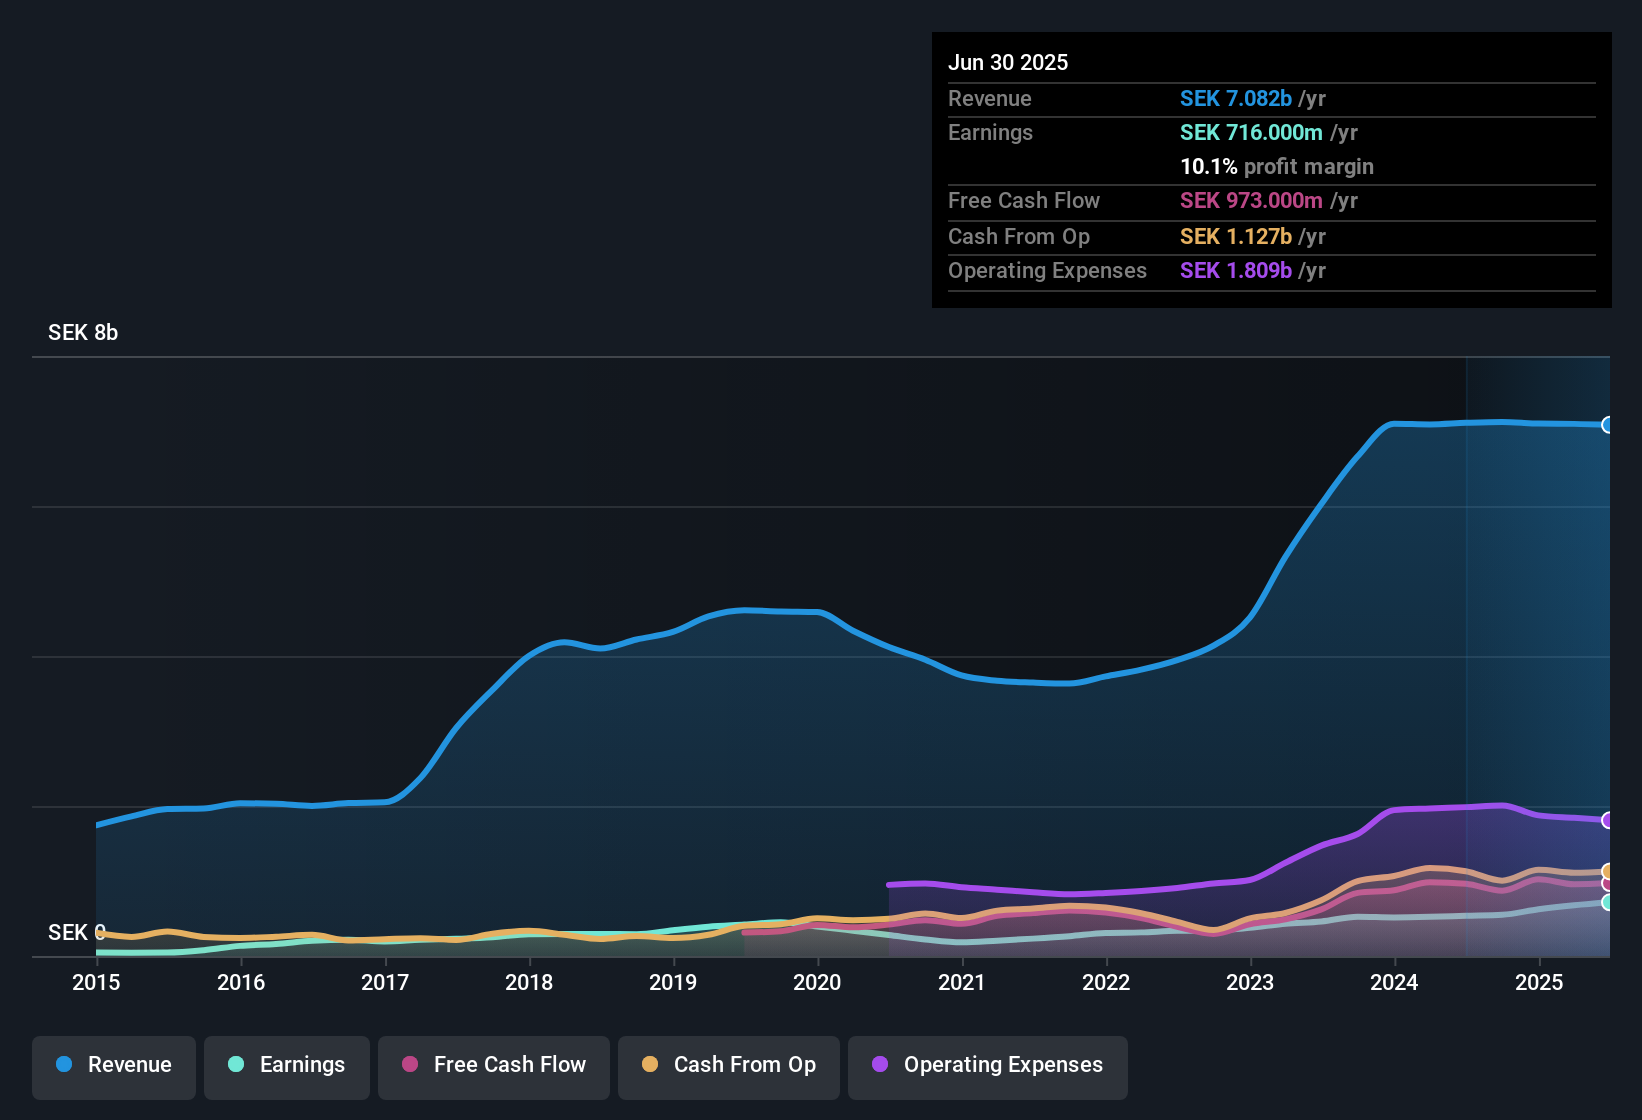Click the 2020 x-axis label
Viewport: 1642px width, 1120px height.
click(817, 982)
